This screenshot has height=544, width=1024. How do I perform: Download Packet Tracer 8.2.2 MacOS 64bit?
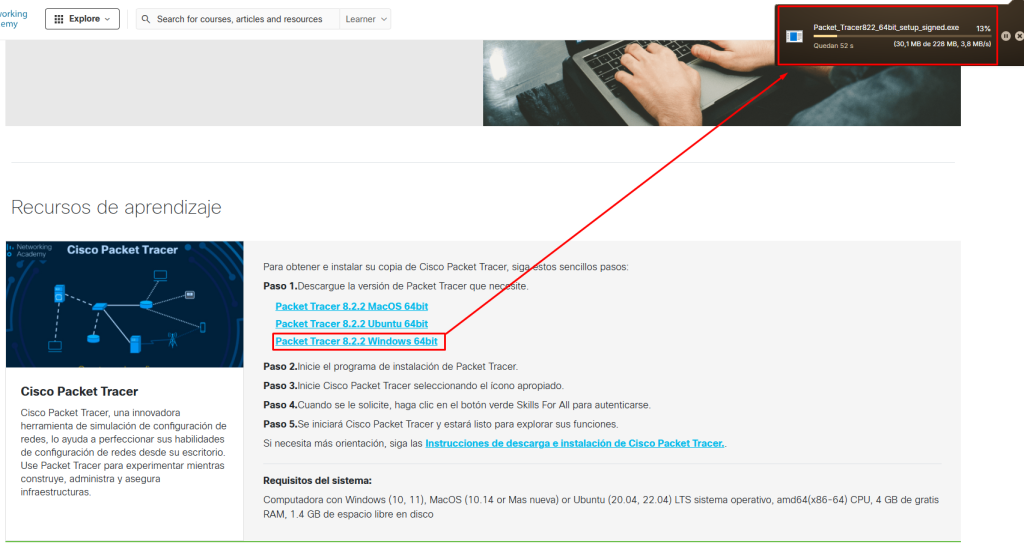coord(351,306)
